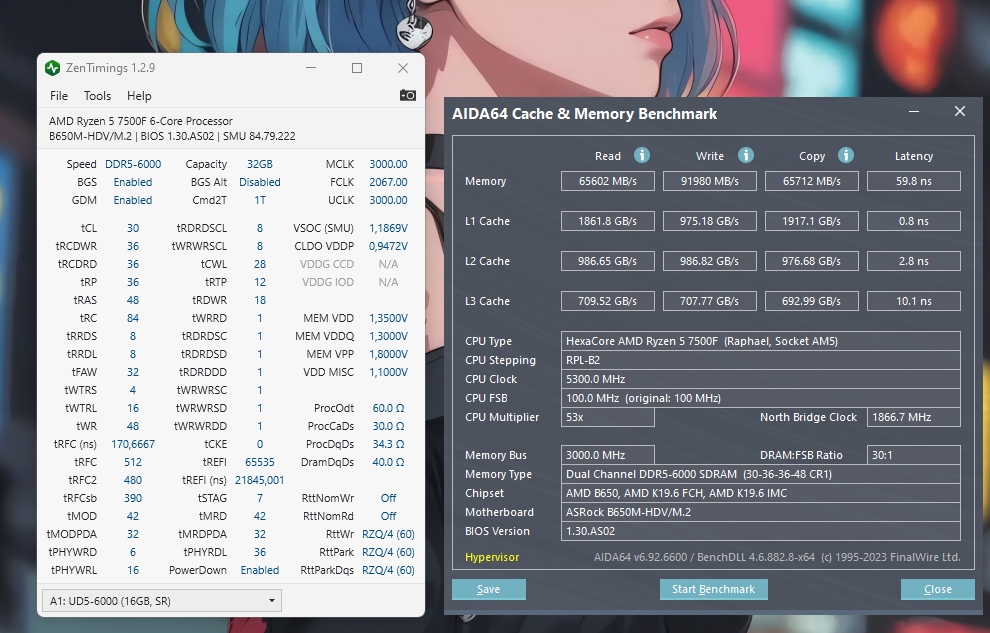Click L3 Cache Latency value 10.1 ns
This screenshot has width=990, height=633.
pos(914,301)
